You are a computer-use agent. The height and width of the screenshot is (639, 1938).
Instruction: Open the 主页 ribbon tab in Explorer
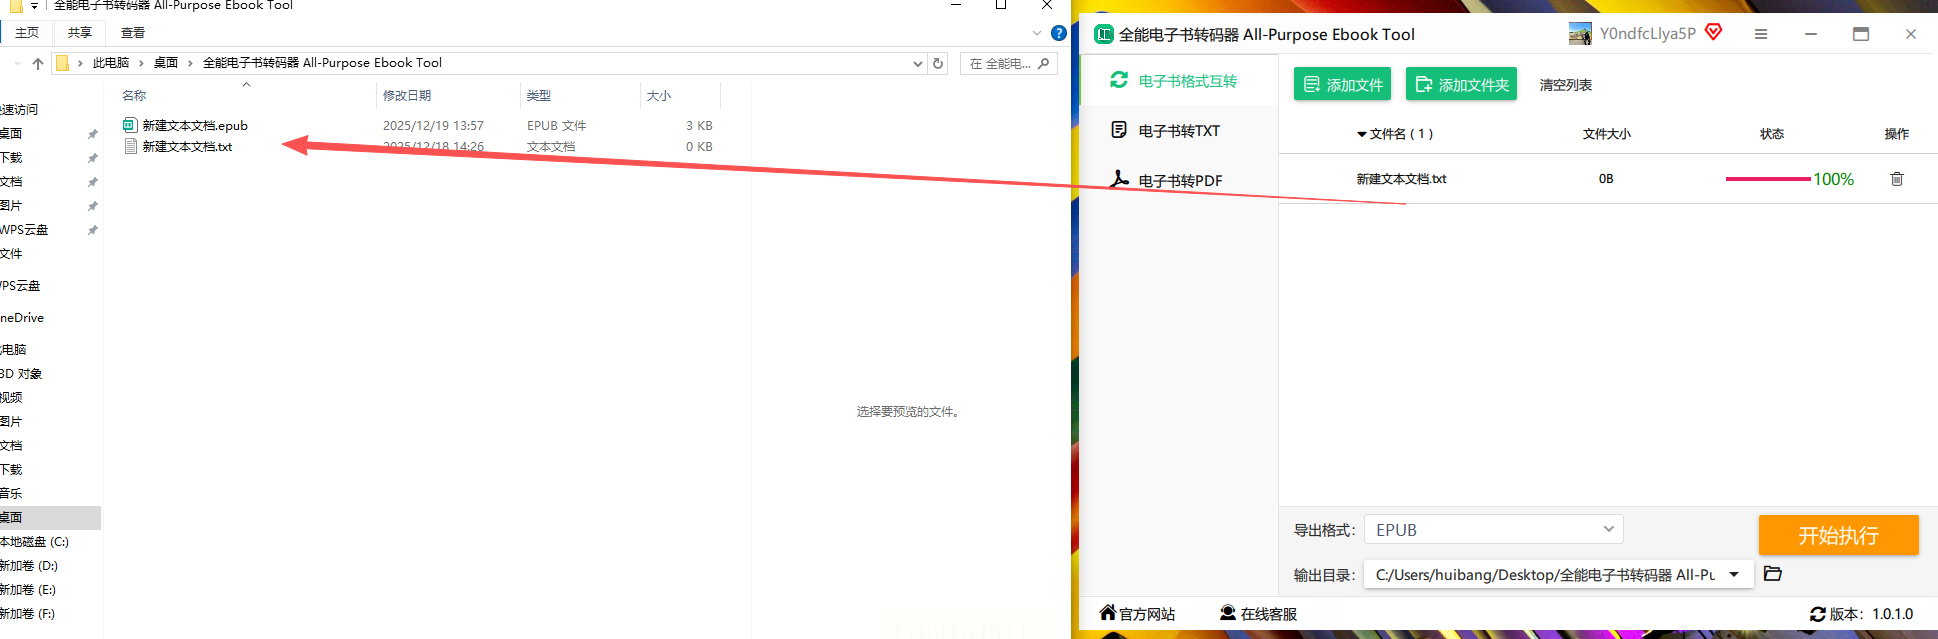[x=27, y=33]
